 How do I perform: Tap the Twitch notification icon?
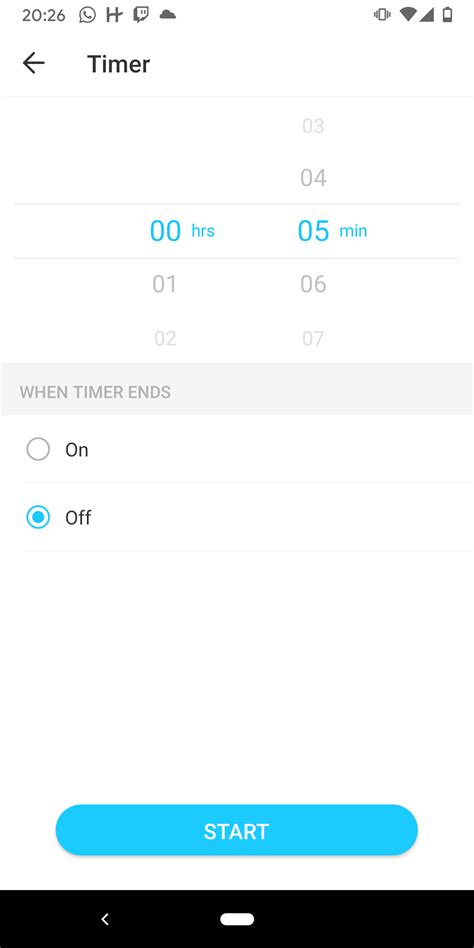coord(141,15)
